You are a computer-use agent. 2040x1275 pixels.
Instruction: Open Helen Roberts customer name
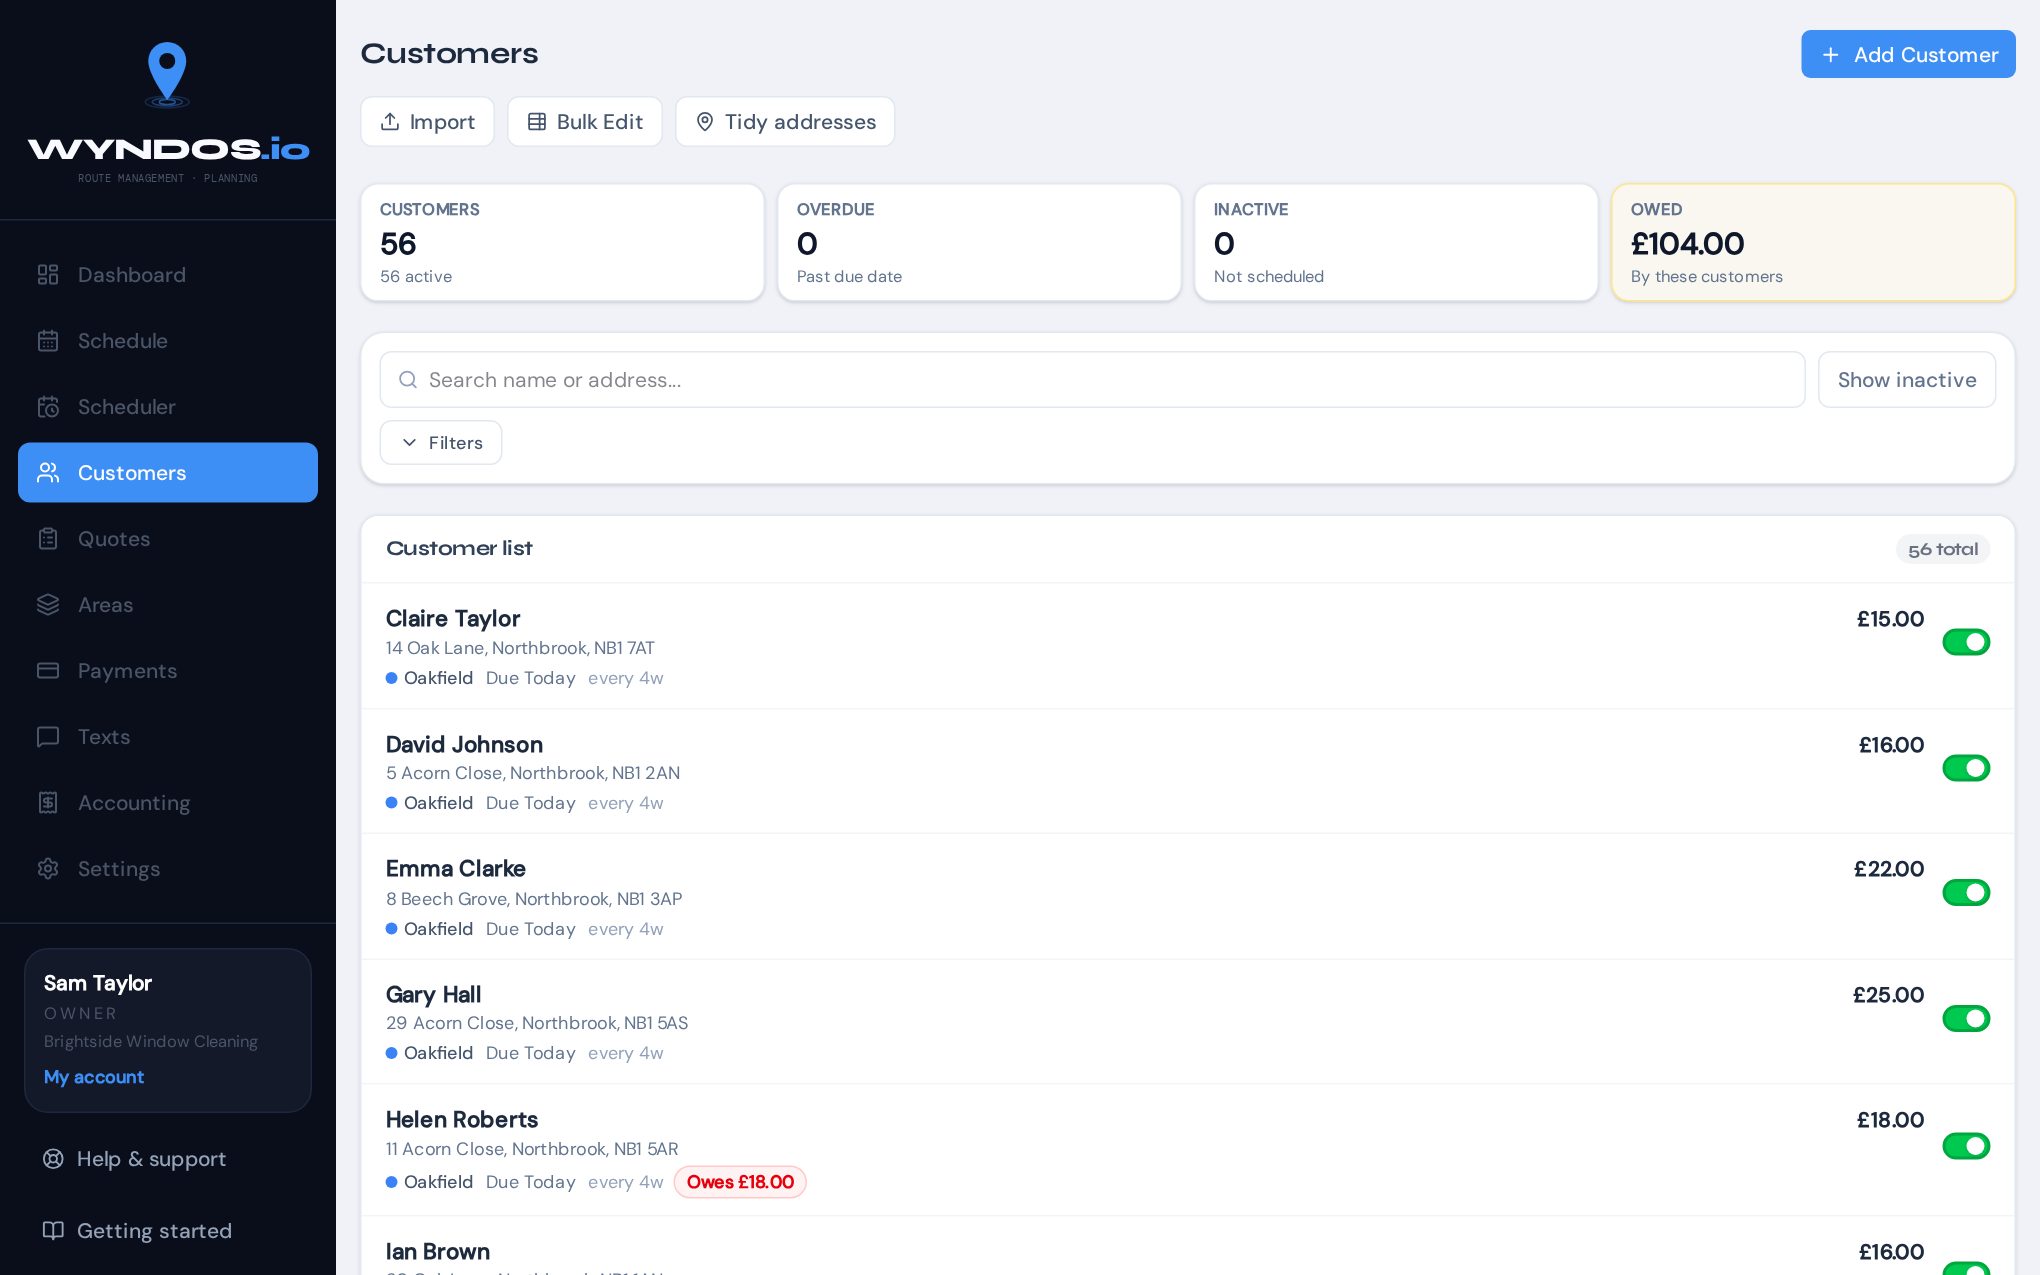[462, 1120]
